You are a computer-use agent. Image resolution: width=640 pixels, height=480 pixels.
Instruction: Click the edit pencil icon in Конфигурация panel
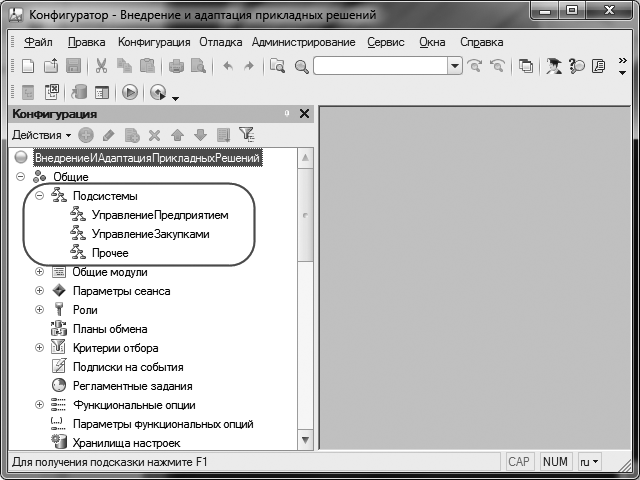coord(108,134)
